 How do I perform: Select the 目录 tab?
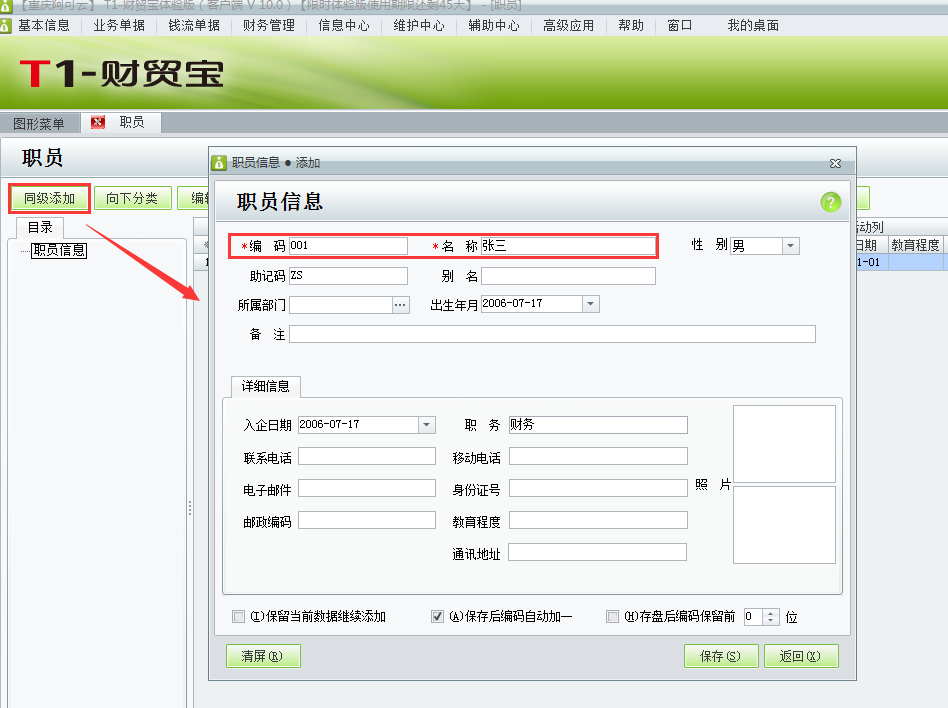click(x=40, y=227)
